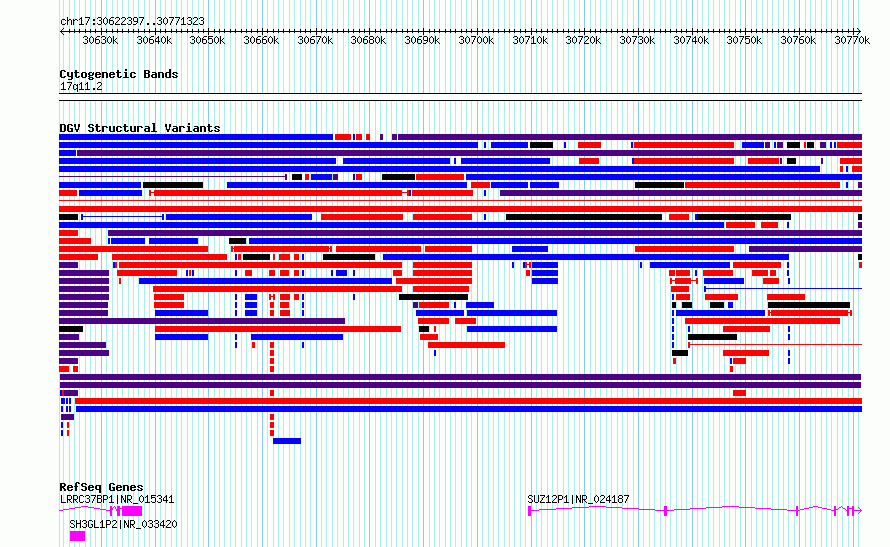Viewport: 890px width, 547px height.
Task: Click the 30720k ruler label
Action: tap(583, 40)
